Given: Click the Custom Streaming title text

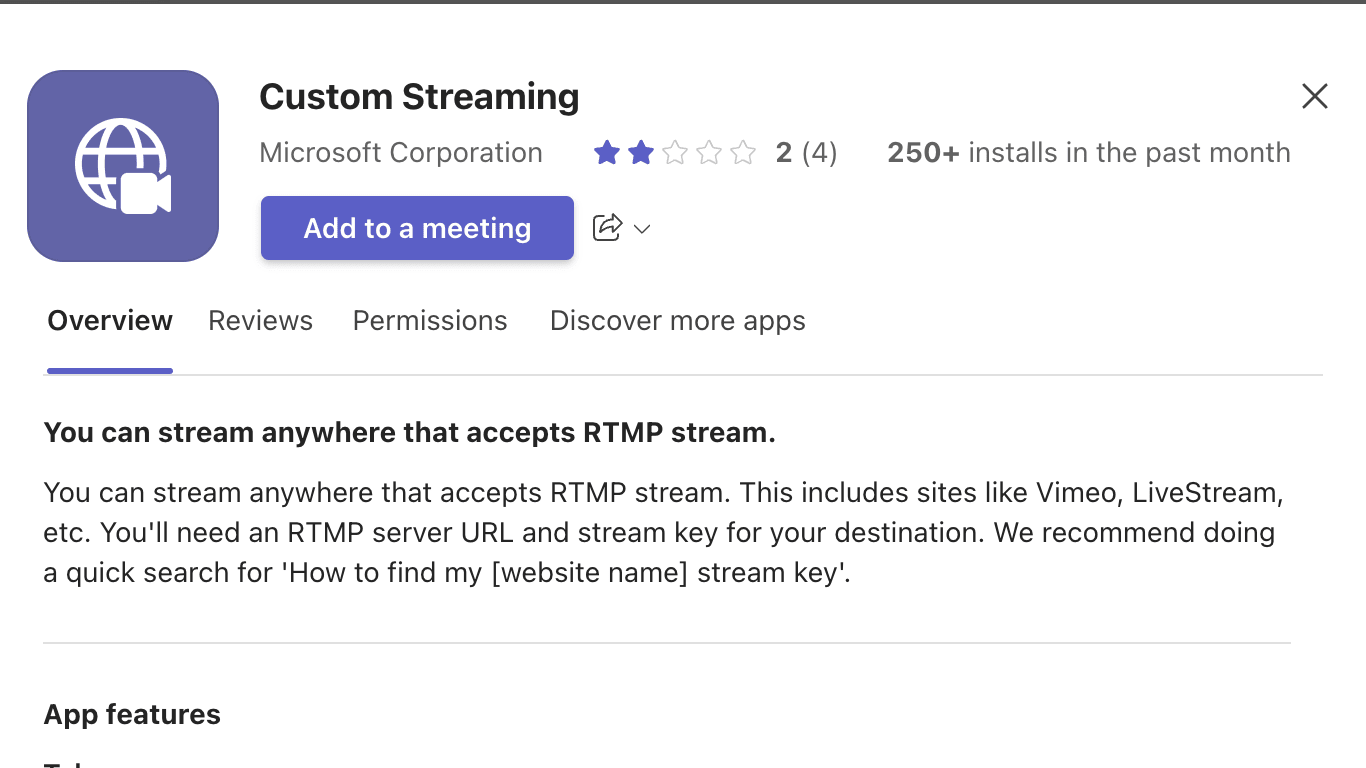Looking at the screenshot, I should 419,97.
